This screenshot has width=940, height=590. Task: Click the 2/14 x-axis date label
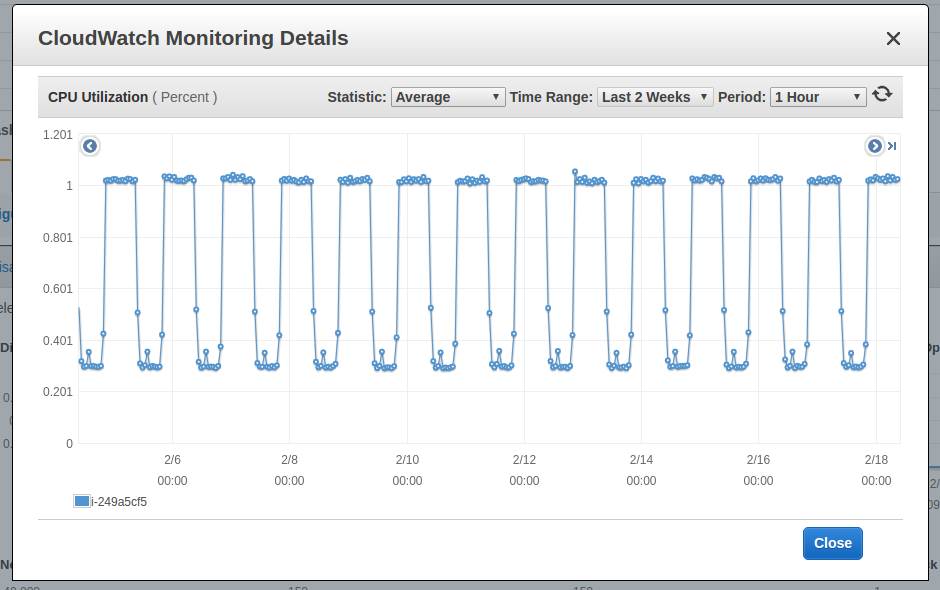[641, 460]
